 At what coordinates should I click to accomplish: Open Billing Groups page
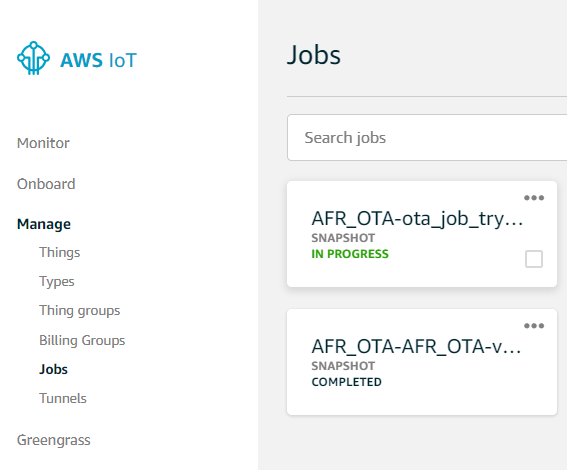tap(82, 341)
